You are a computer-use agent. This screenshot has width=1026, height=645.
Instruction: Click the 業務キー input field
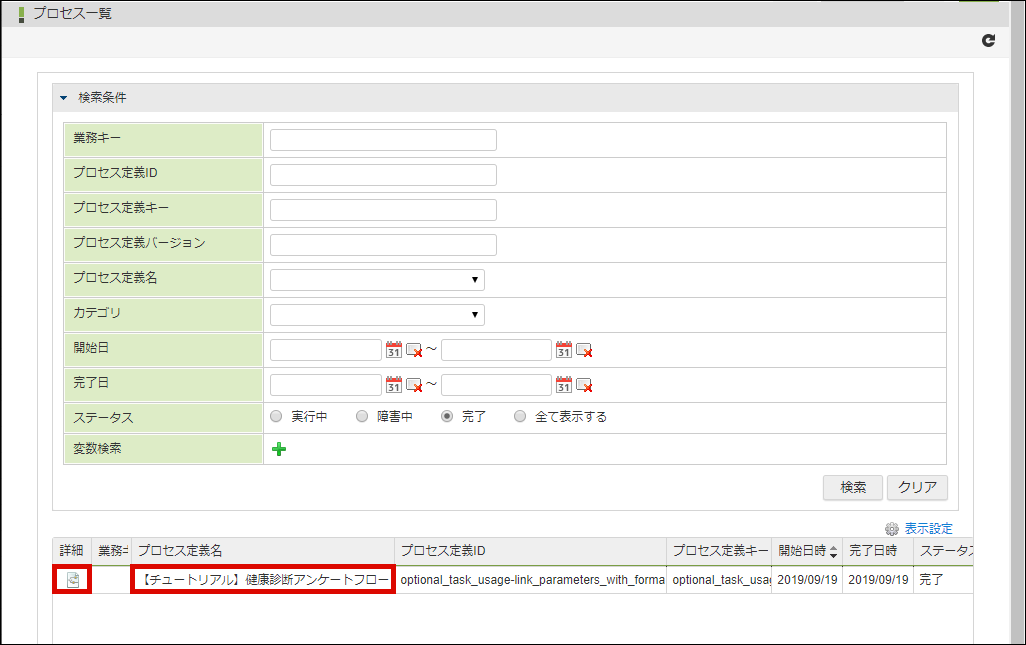pos(383,140)
